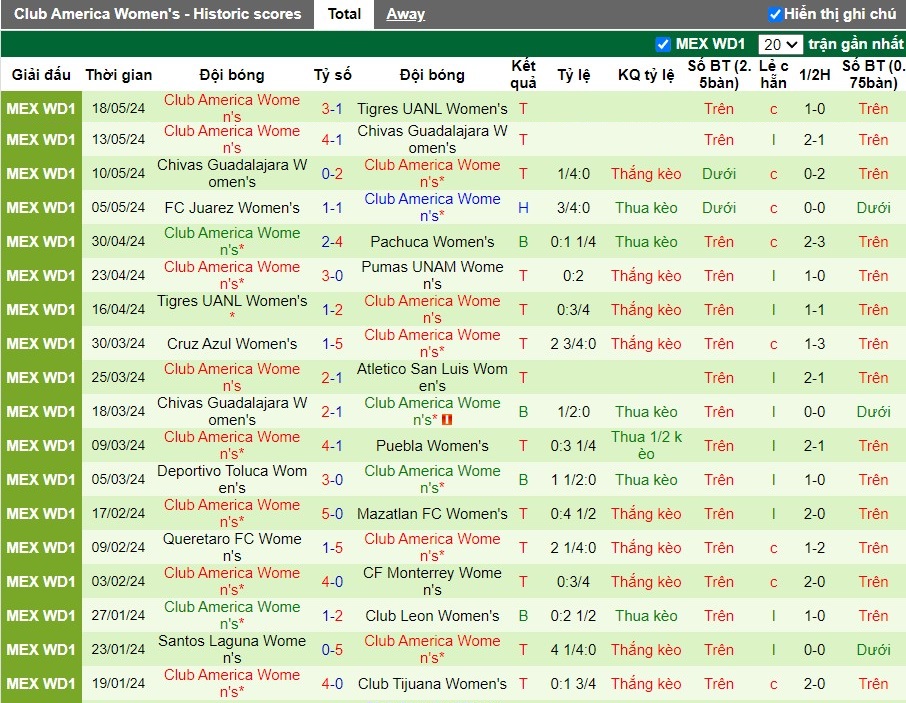Open the Deportivo Toluca Women's team link

coord(232,479)
